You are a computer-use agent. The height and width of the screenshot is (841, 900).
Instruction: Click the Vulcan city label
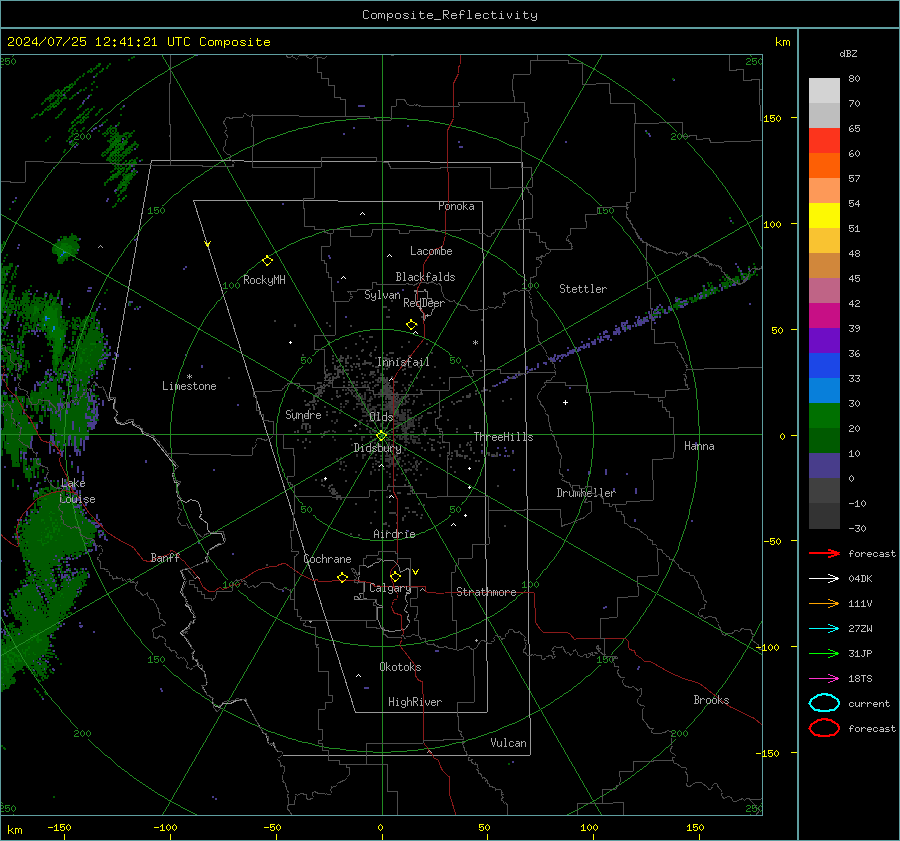508,743
